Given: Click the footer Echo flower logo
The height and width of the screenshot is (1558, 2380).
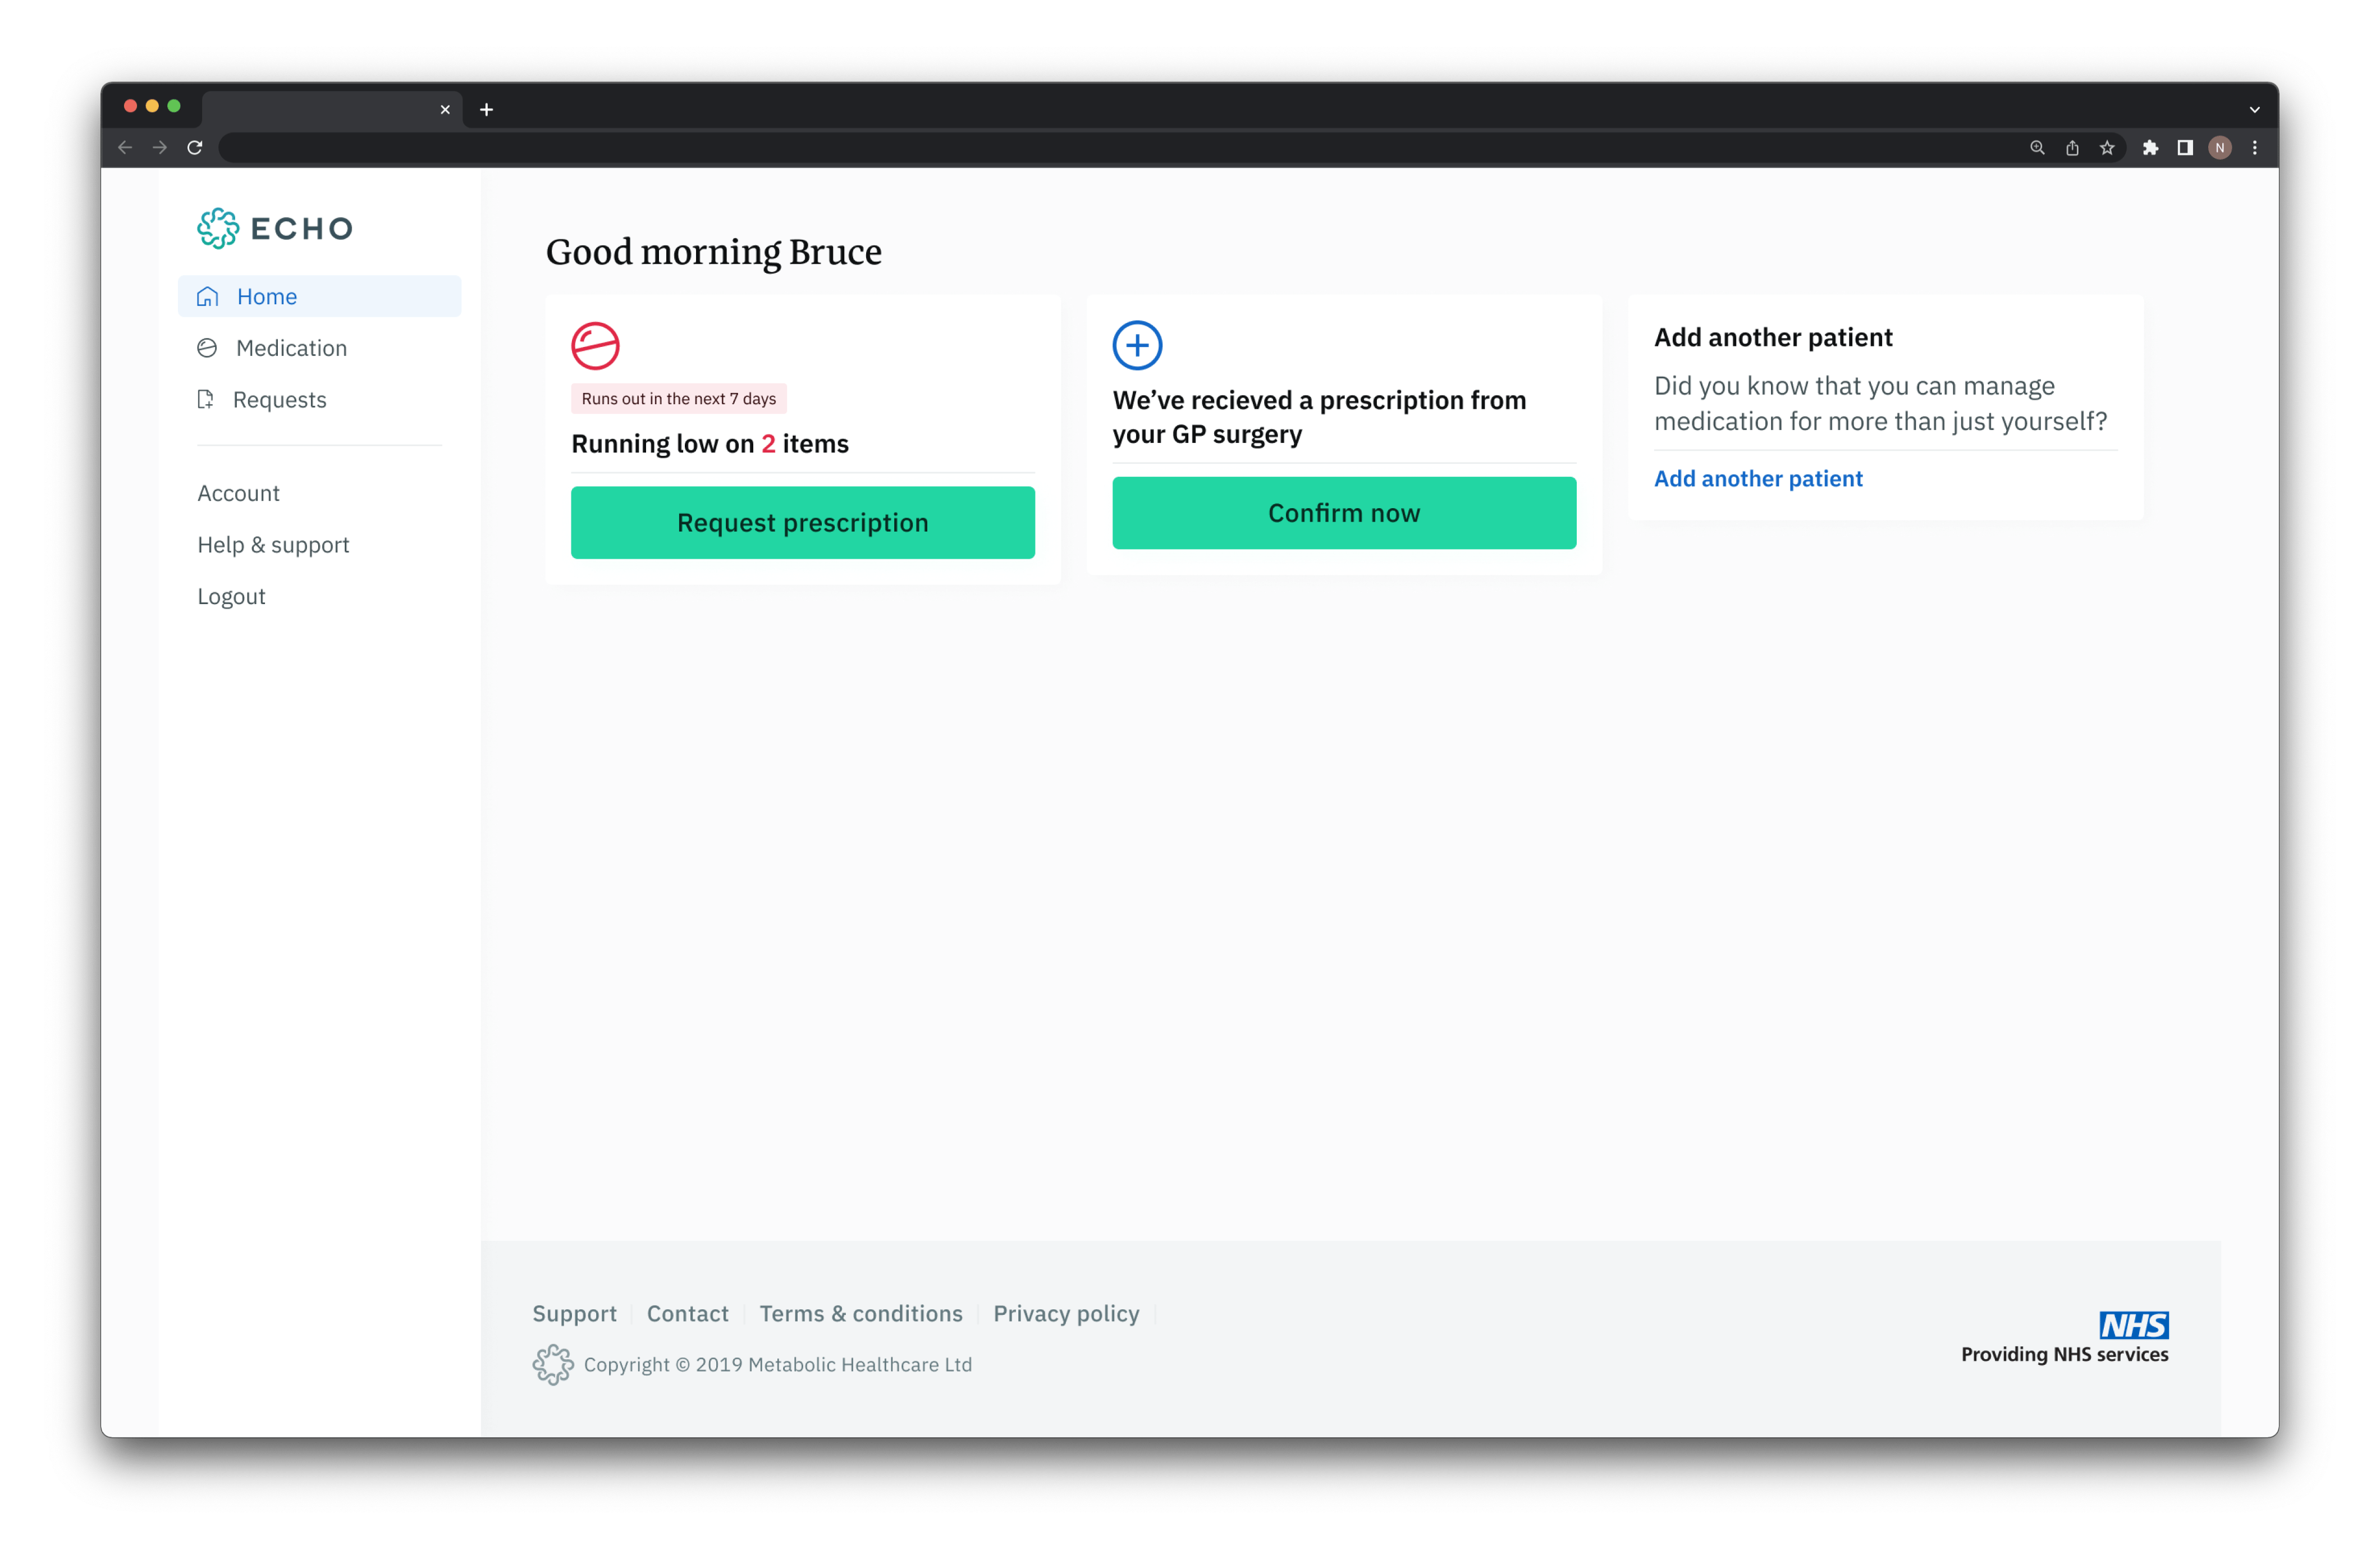Looking at the screenshot, I should point(553,1365).
